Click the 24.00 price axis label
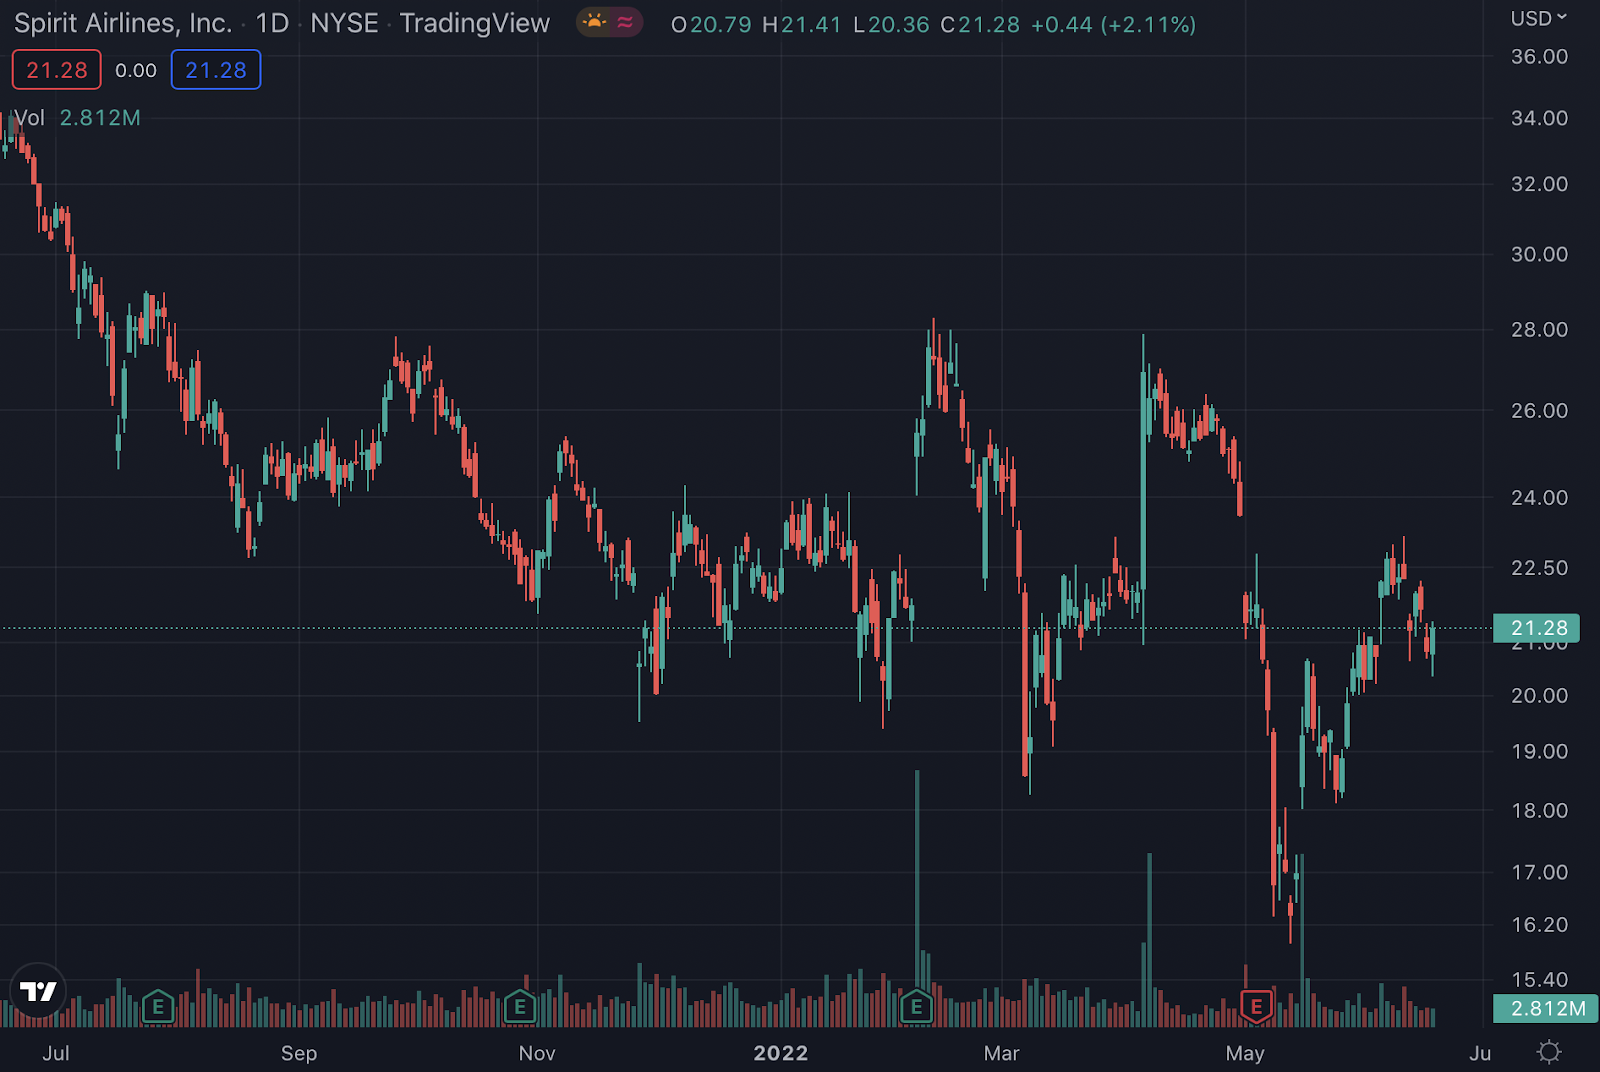Screen dimensions: 1600x1072 1539,497
